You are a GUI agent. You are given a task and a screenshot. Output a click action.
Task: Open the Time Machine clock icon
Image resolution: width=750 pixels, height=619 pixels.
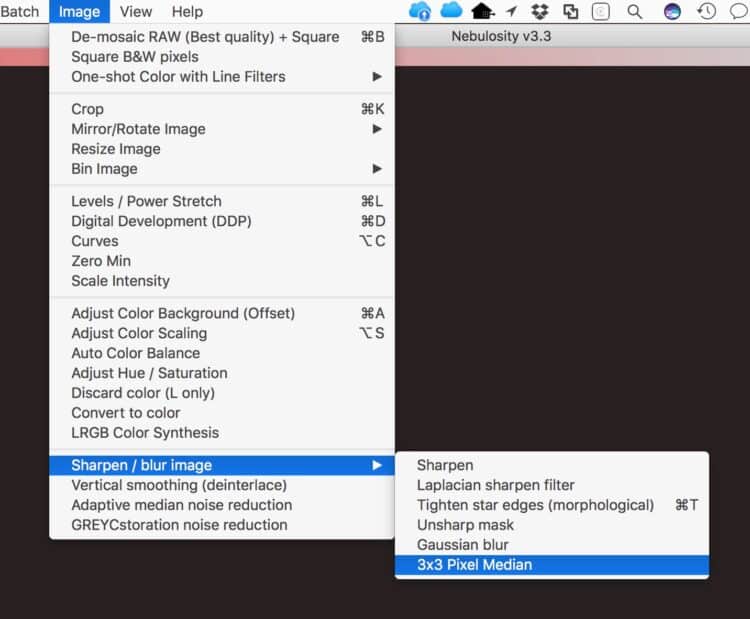[x=706, y=11]
